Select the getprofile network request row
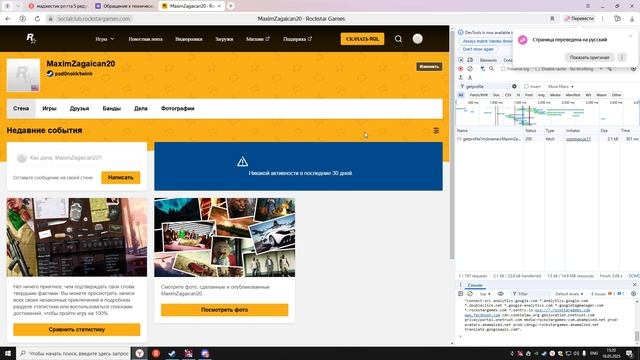The image size is (640, 360). (x=547, y=139)
